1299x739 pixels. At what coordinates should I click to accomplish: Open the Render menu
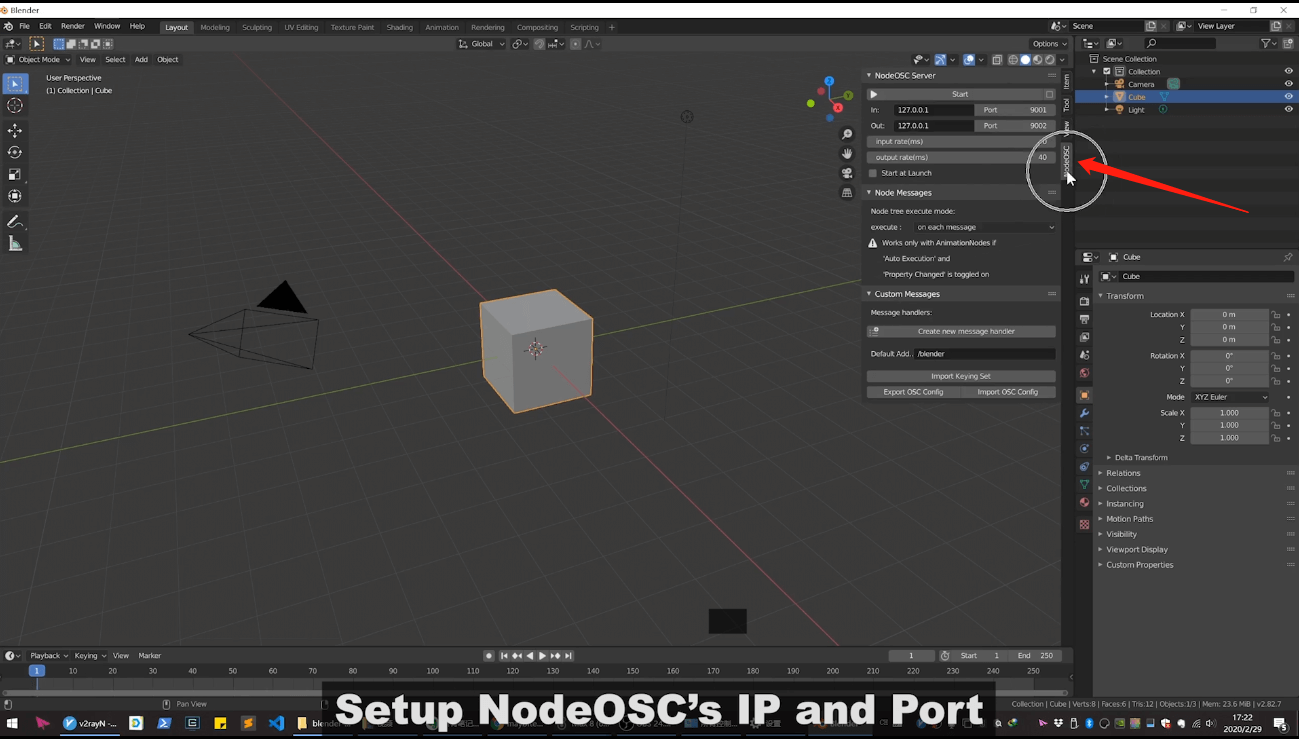click(73, 27)
